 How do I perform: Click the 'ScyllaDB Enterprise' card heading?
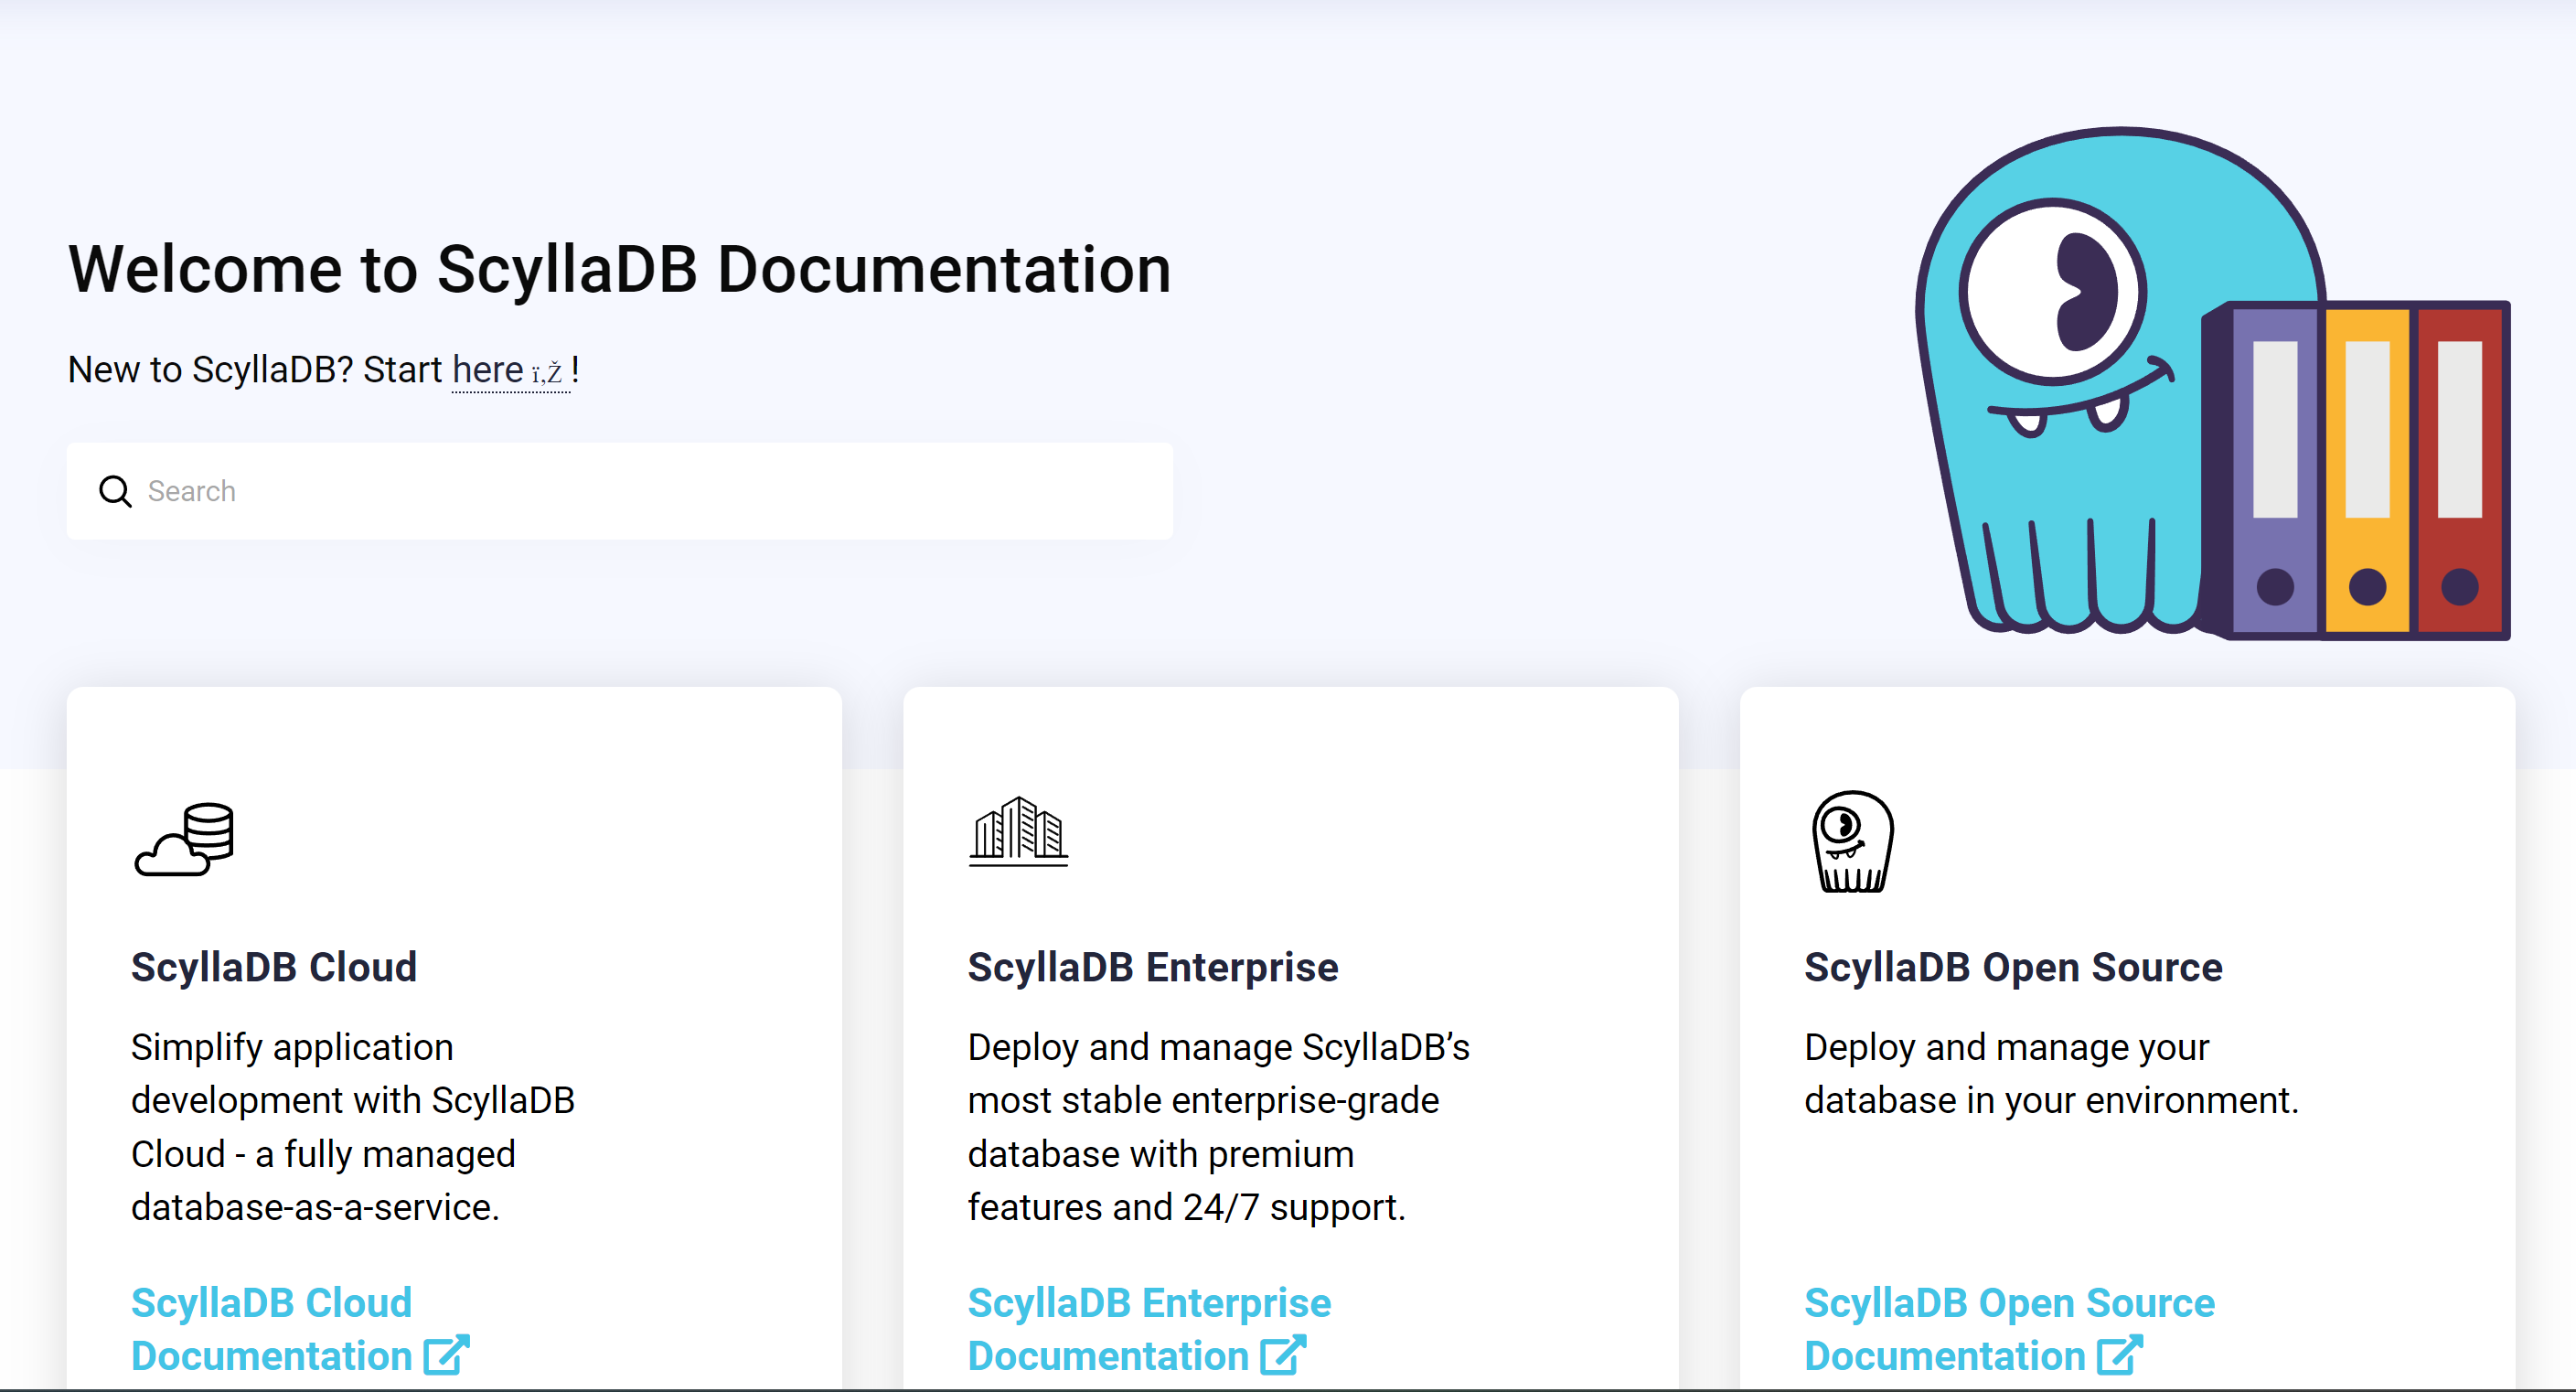pos(1153,967)
